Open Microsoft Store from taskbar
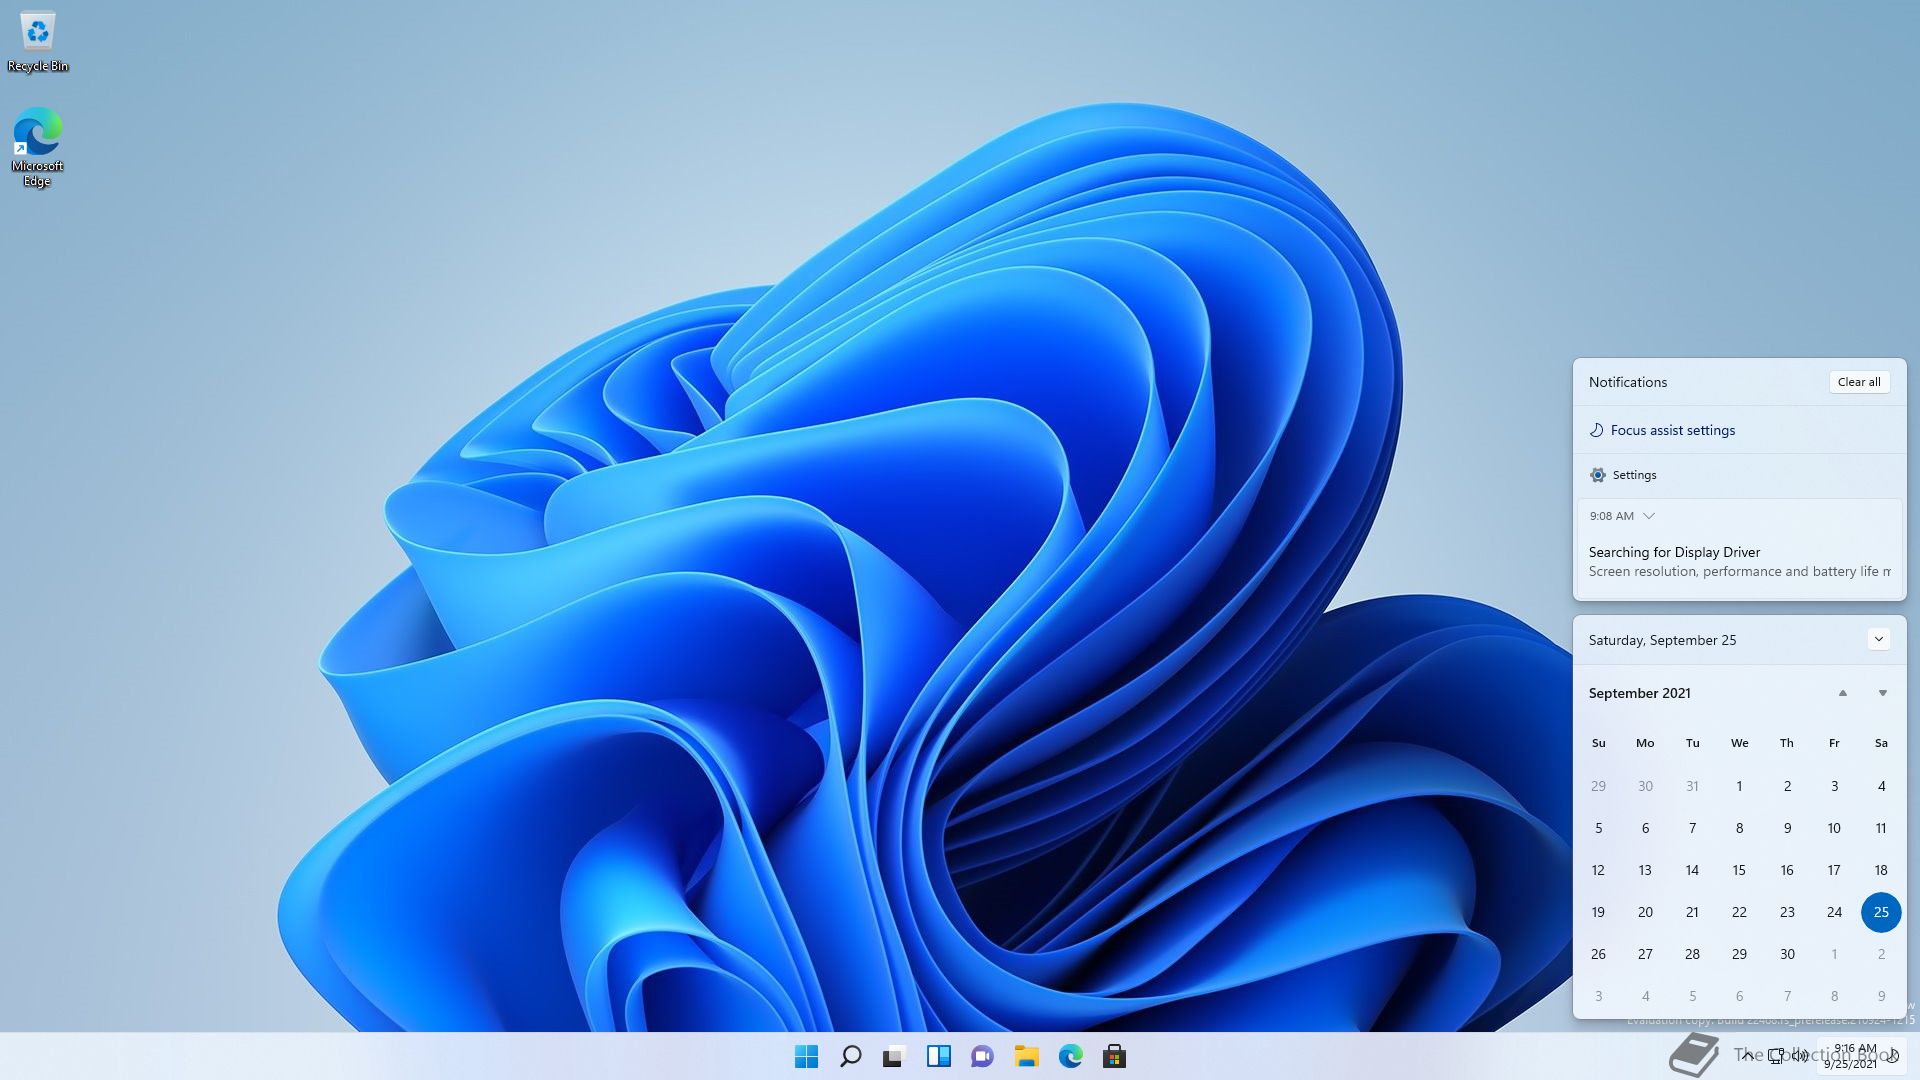 [1114, 1056]
